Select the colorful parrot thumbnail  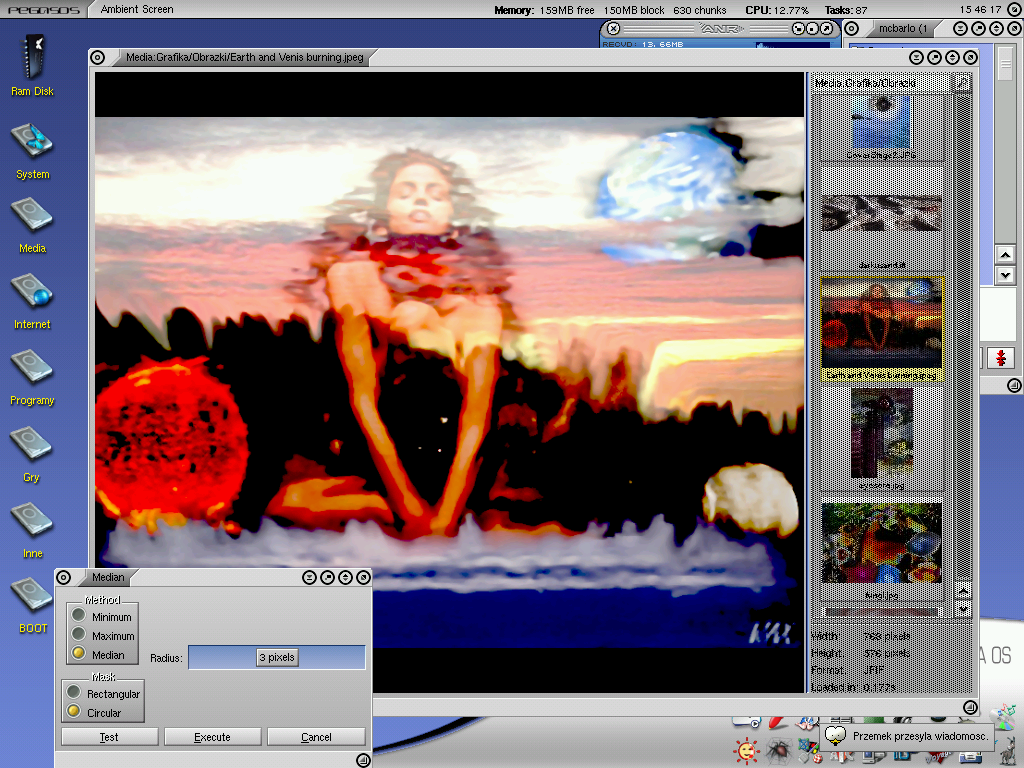click(882, 551)
